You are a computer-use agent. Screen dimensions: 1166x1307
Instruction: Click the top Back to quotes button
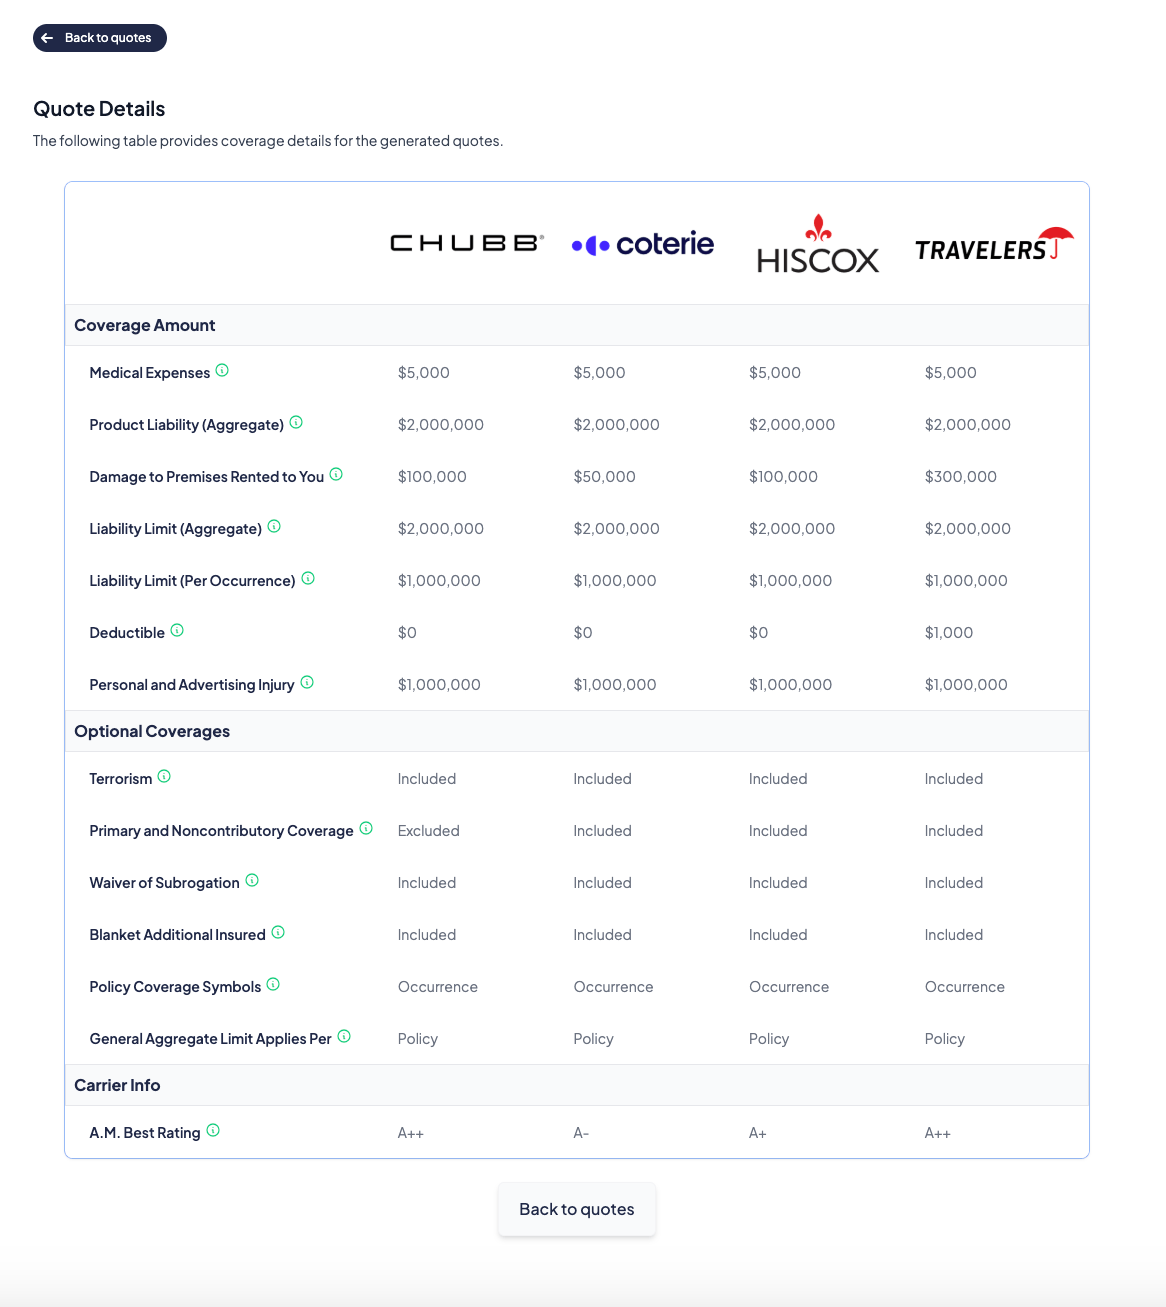(x=100, y=38)
